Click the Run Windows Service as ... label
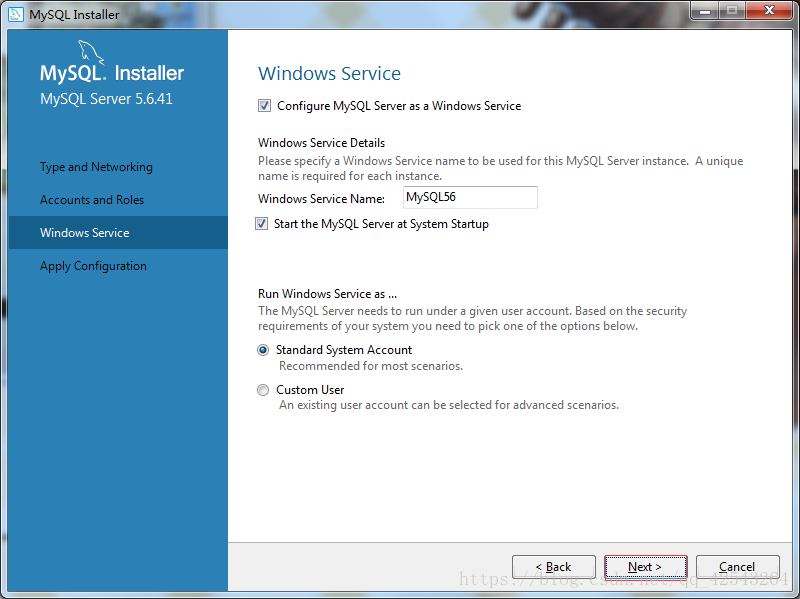 (328, 294)
